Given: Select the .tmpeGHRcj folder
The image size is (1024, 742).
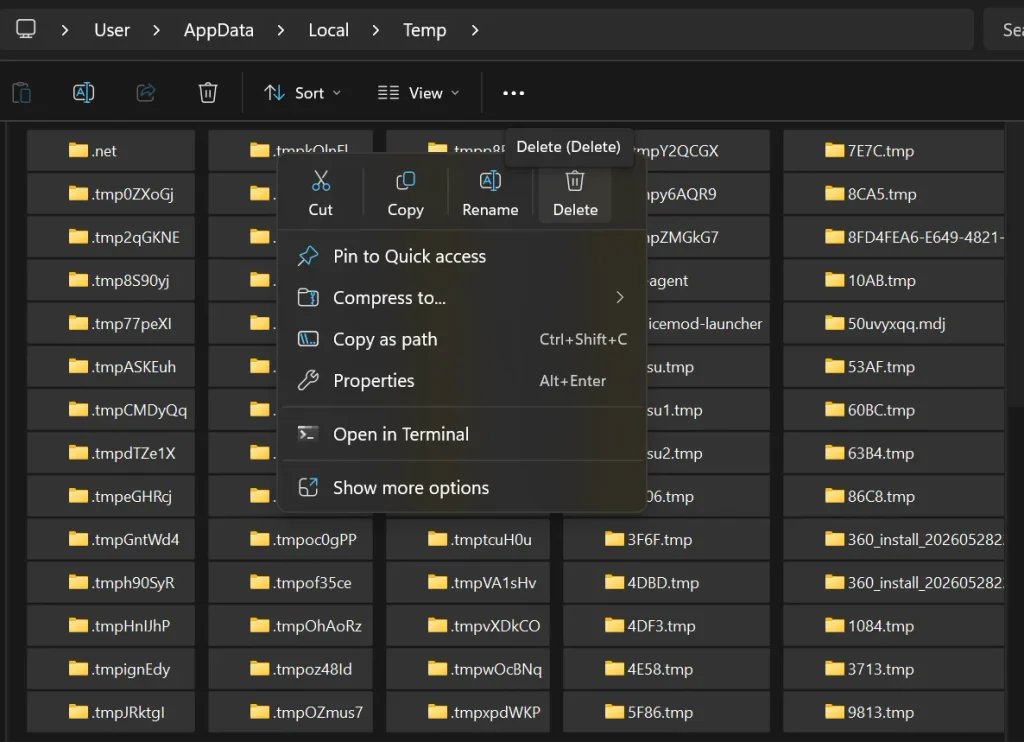Looking at the screenshot, I should coord(111,496).
